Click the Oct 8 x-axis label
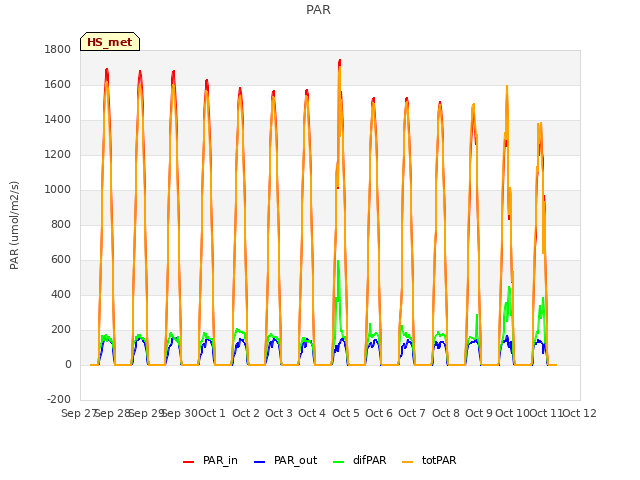Viewport: 640px width, 480px height. [x=446, y=413]
